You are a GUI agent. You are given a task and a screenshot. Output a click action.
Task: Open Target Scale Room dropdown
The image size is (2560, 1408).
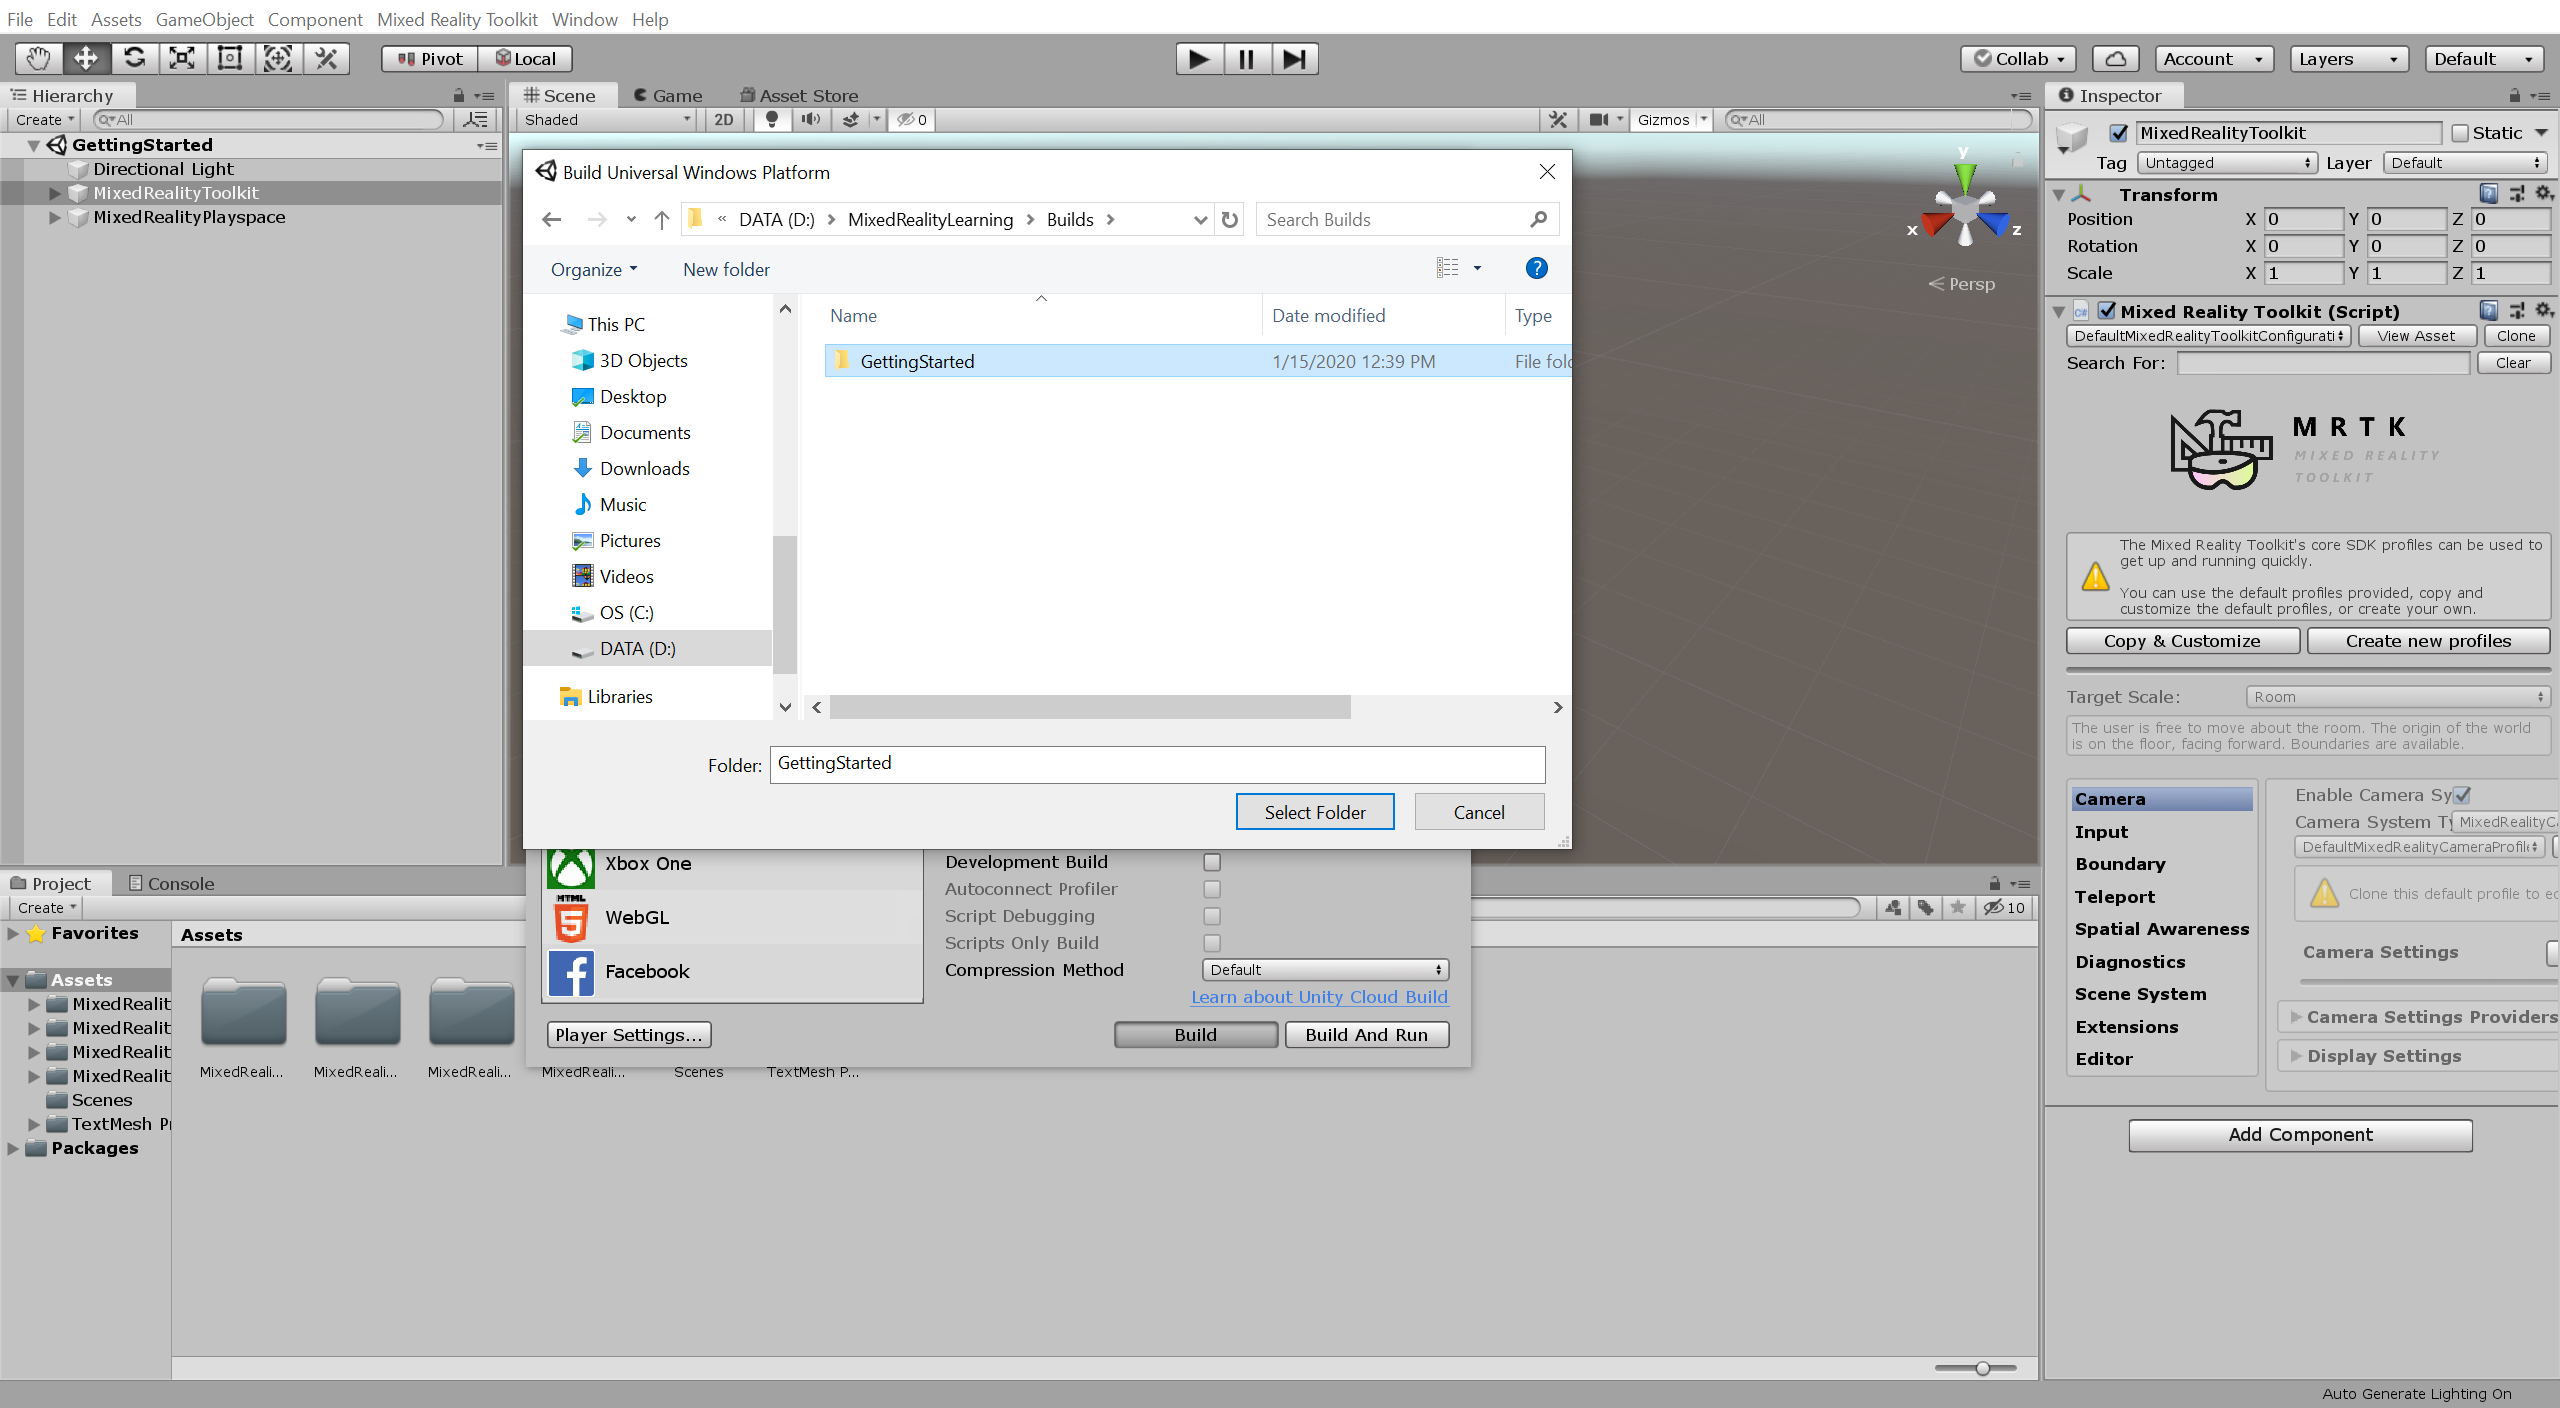[x=2397, y=697]
